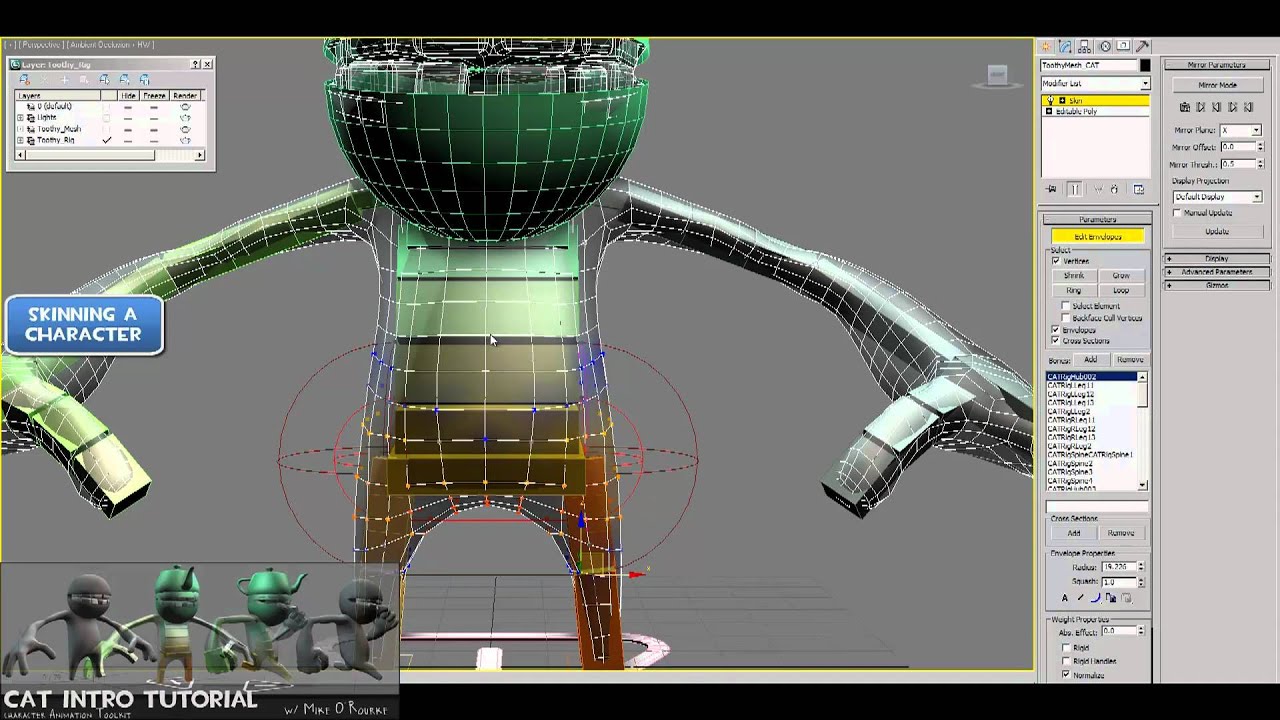This screenshot has height=720, width=1280.
Task: Open the Display command panel tab
Action: click(1123, 46)
